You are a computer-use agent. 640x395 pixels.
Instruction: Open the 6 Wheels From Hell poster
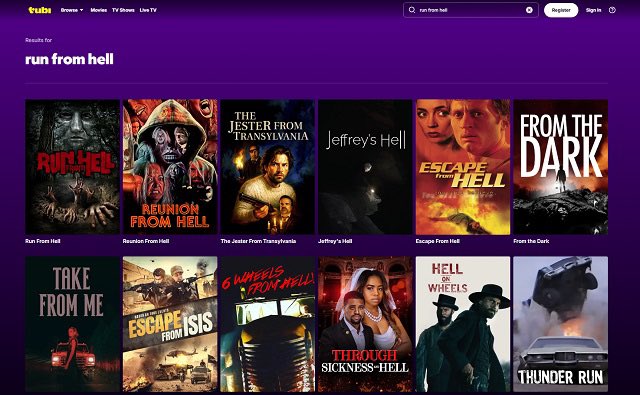267,324
